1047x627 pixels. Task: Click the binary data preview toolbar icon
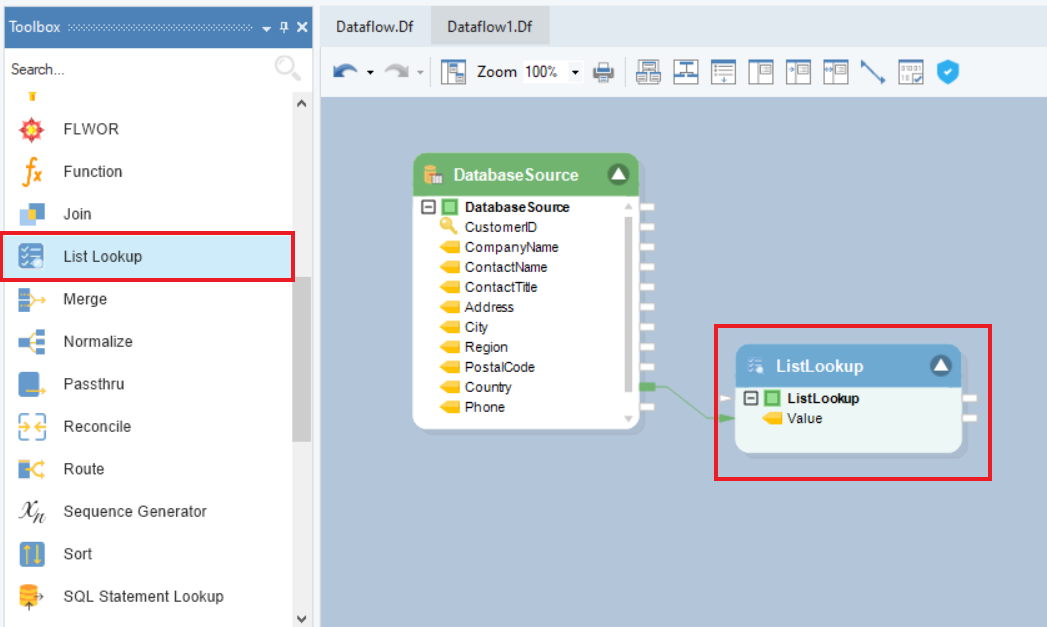911,72
